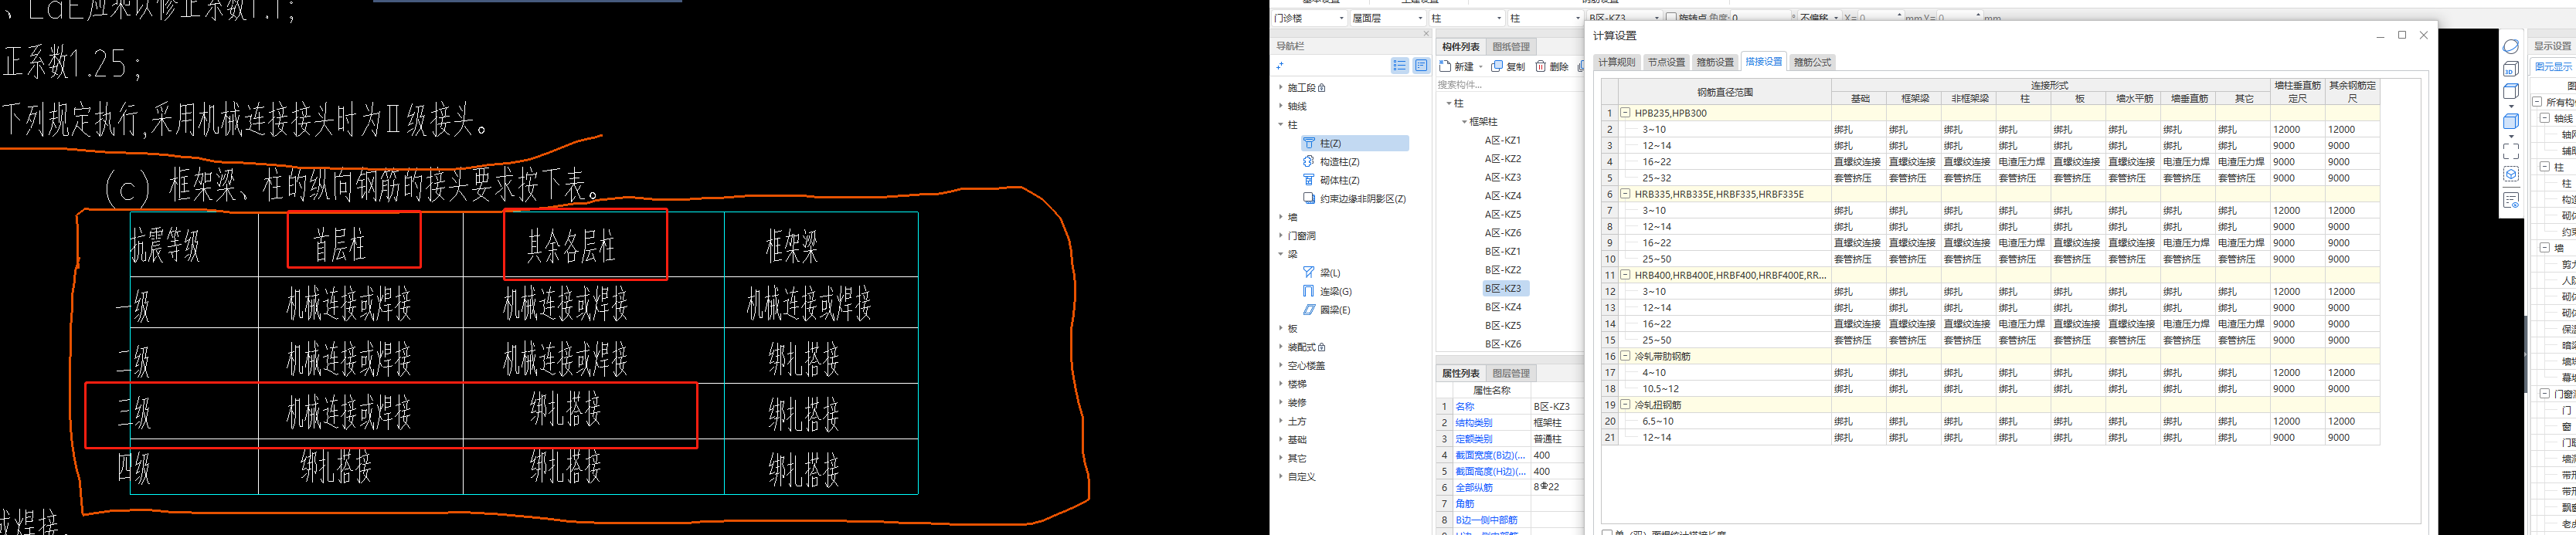The image size is (2576, 535).
Task: Toggle 所有构件 checkbox in display settings
Action: (2537, 102)
